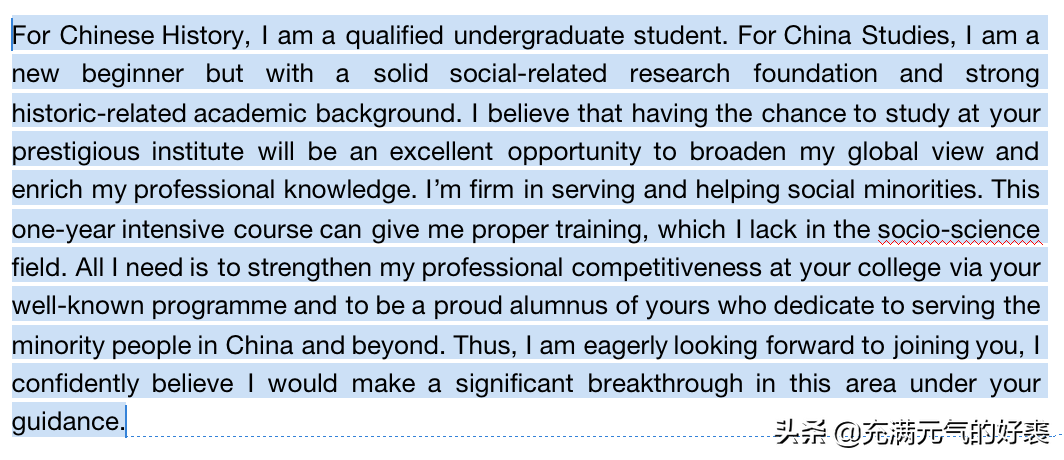Click the hyphenated word "social-related"
Image resolution: width=1064 pixels, height=460 pixels.
coord(527,74)
